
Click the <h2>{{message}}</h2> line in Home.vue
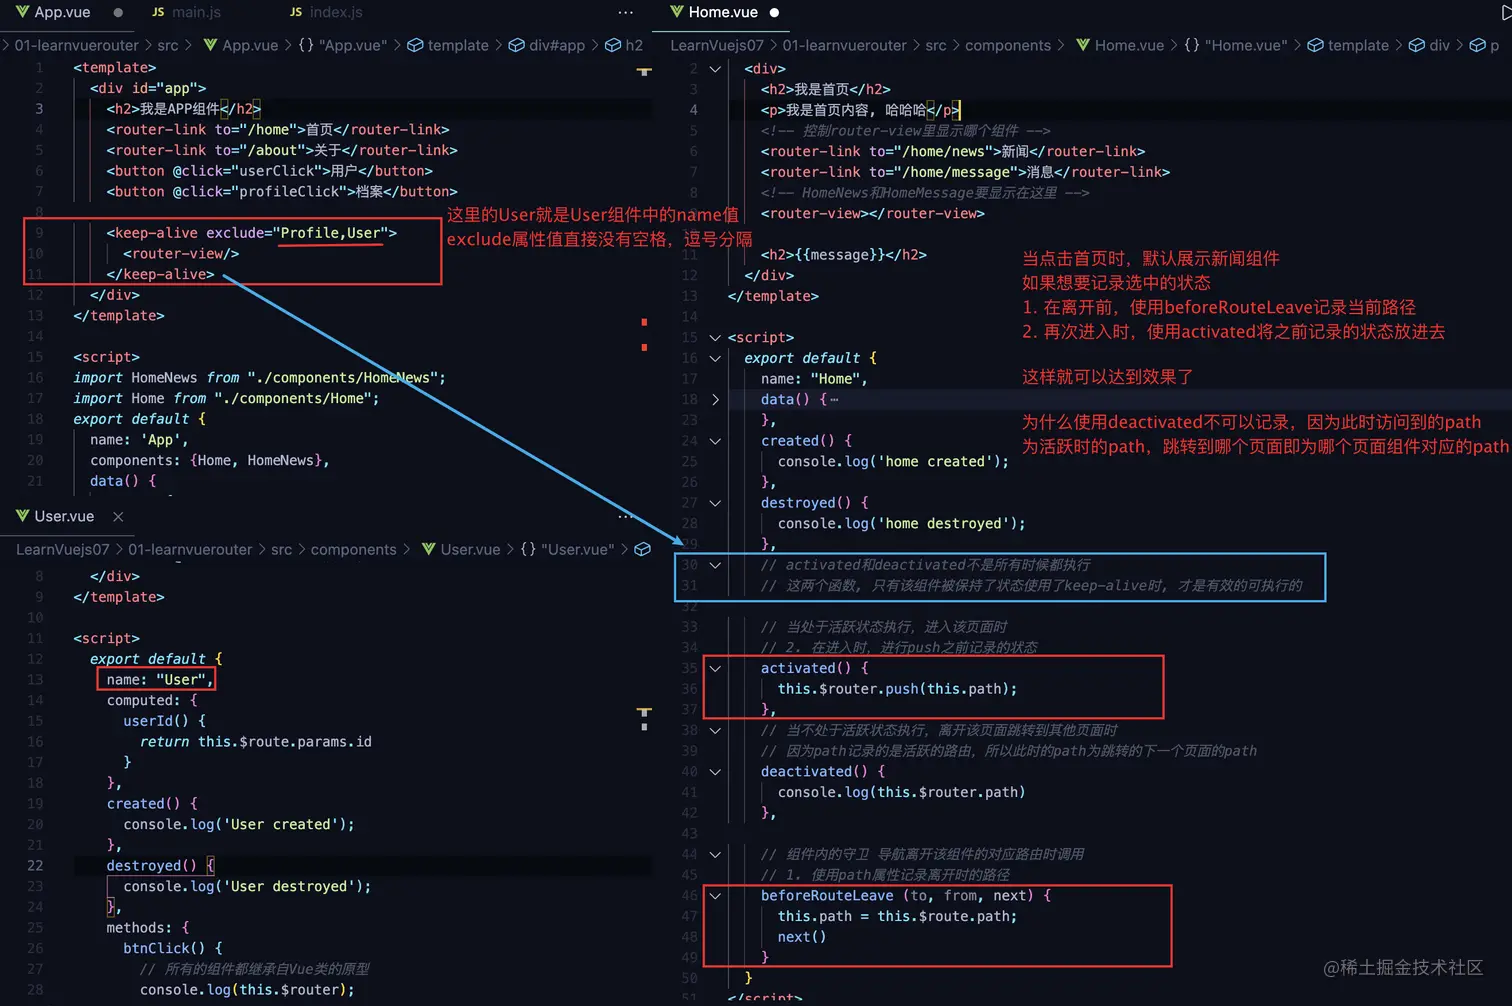844,255
